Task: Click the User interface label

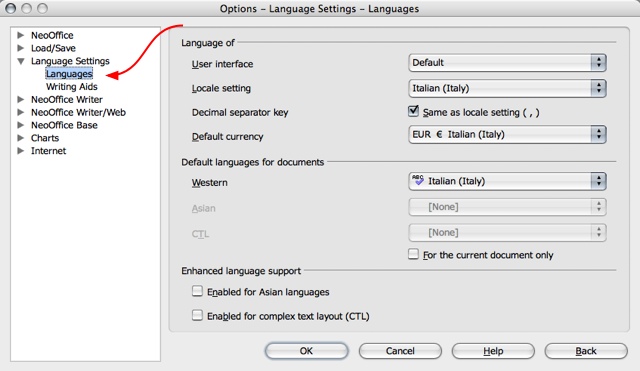Action: click(x=222, y=64)
